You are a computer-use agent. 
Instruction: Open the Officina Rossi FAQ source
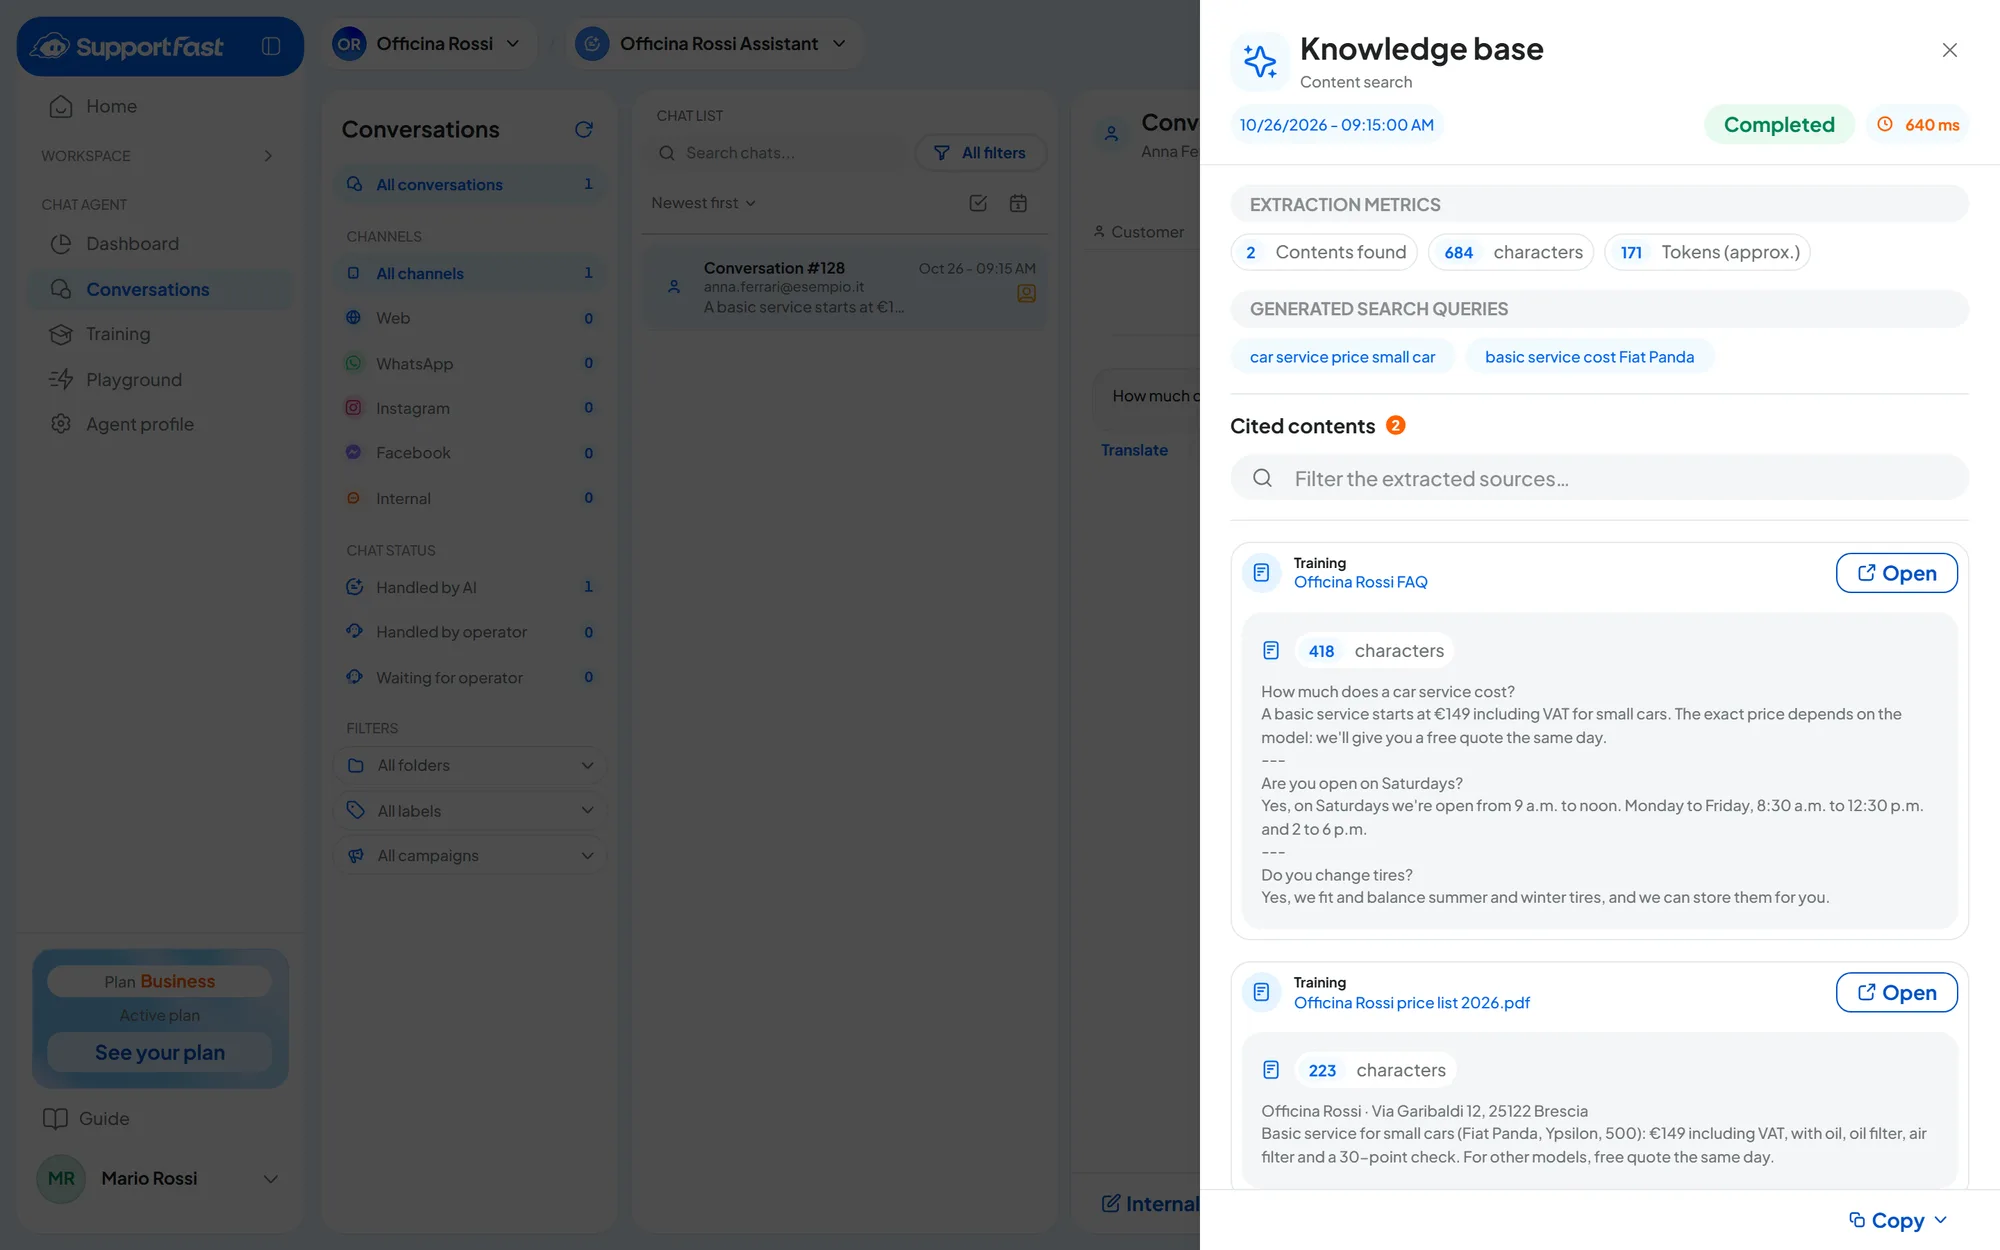tap(1896, 573)
